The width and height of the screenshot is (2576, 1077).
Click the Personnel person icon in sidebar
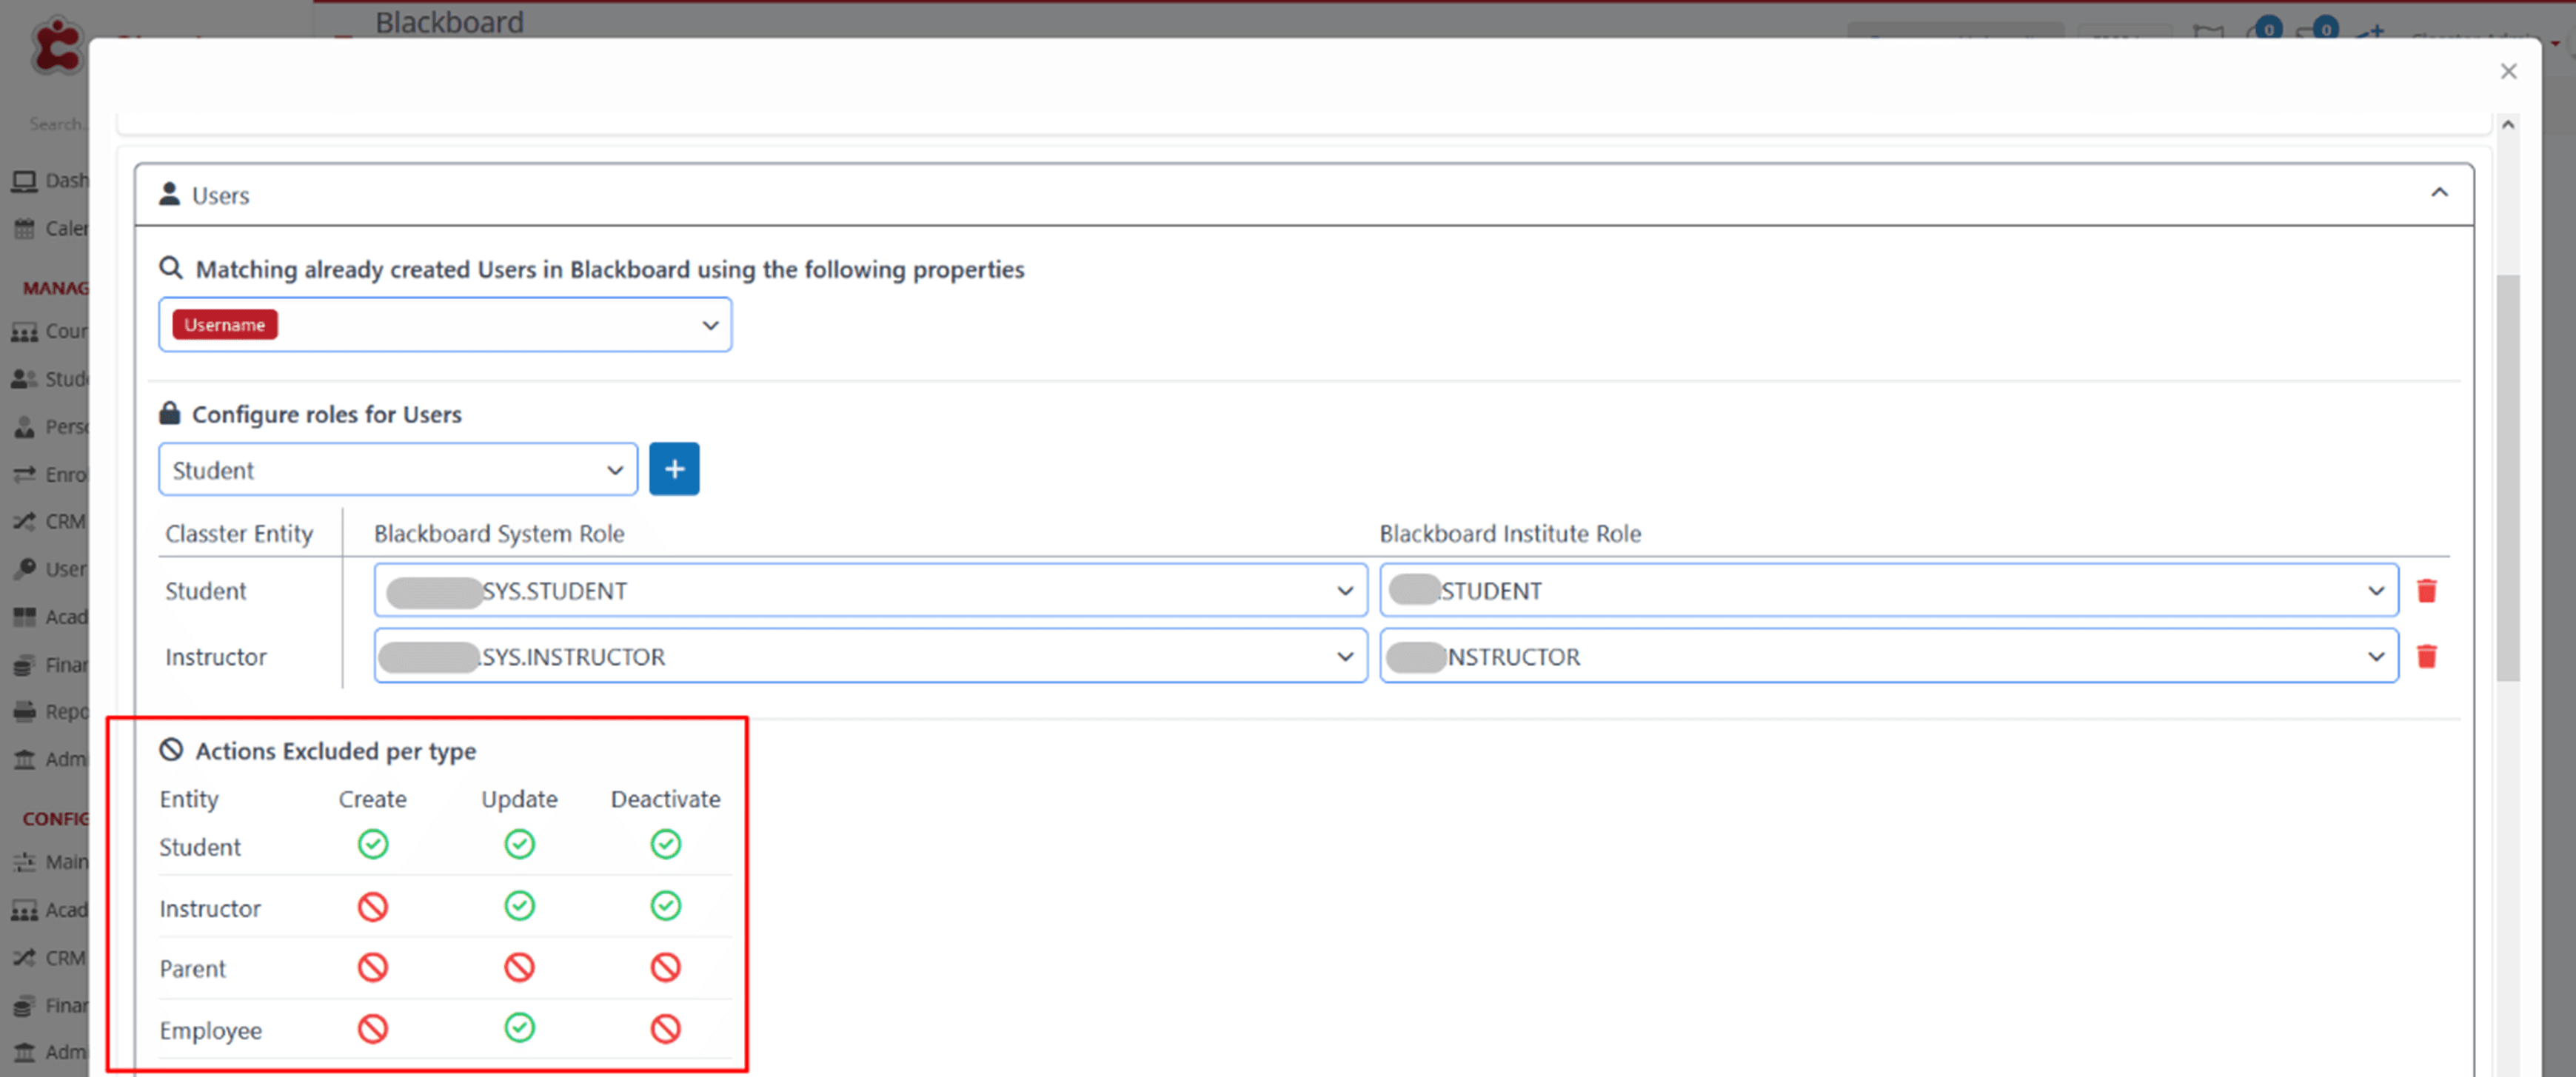(x=25, y=427)
